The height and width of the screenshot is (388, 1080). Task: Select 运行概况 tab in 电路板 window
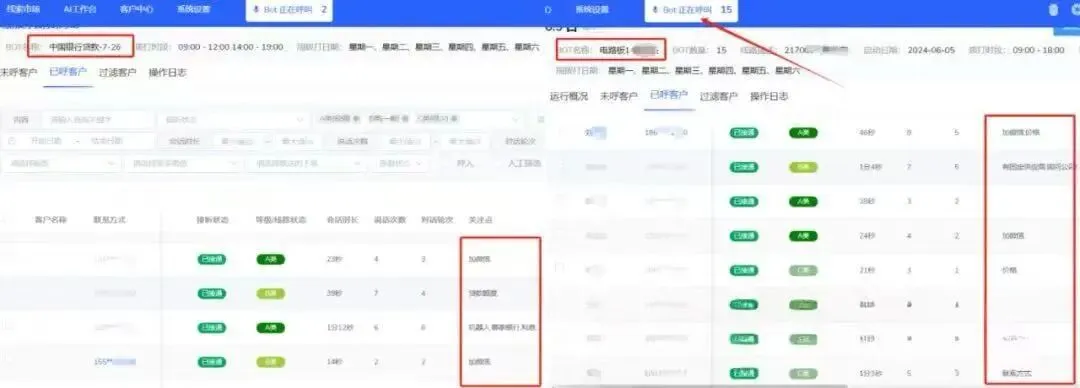coord(569,96)
